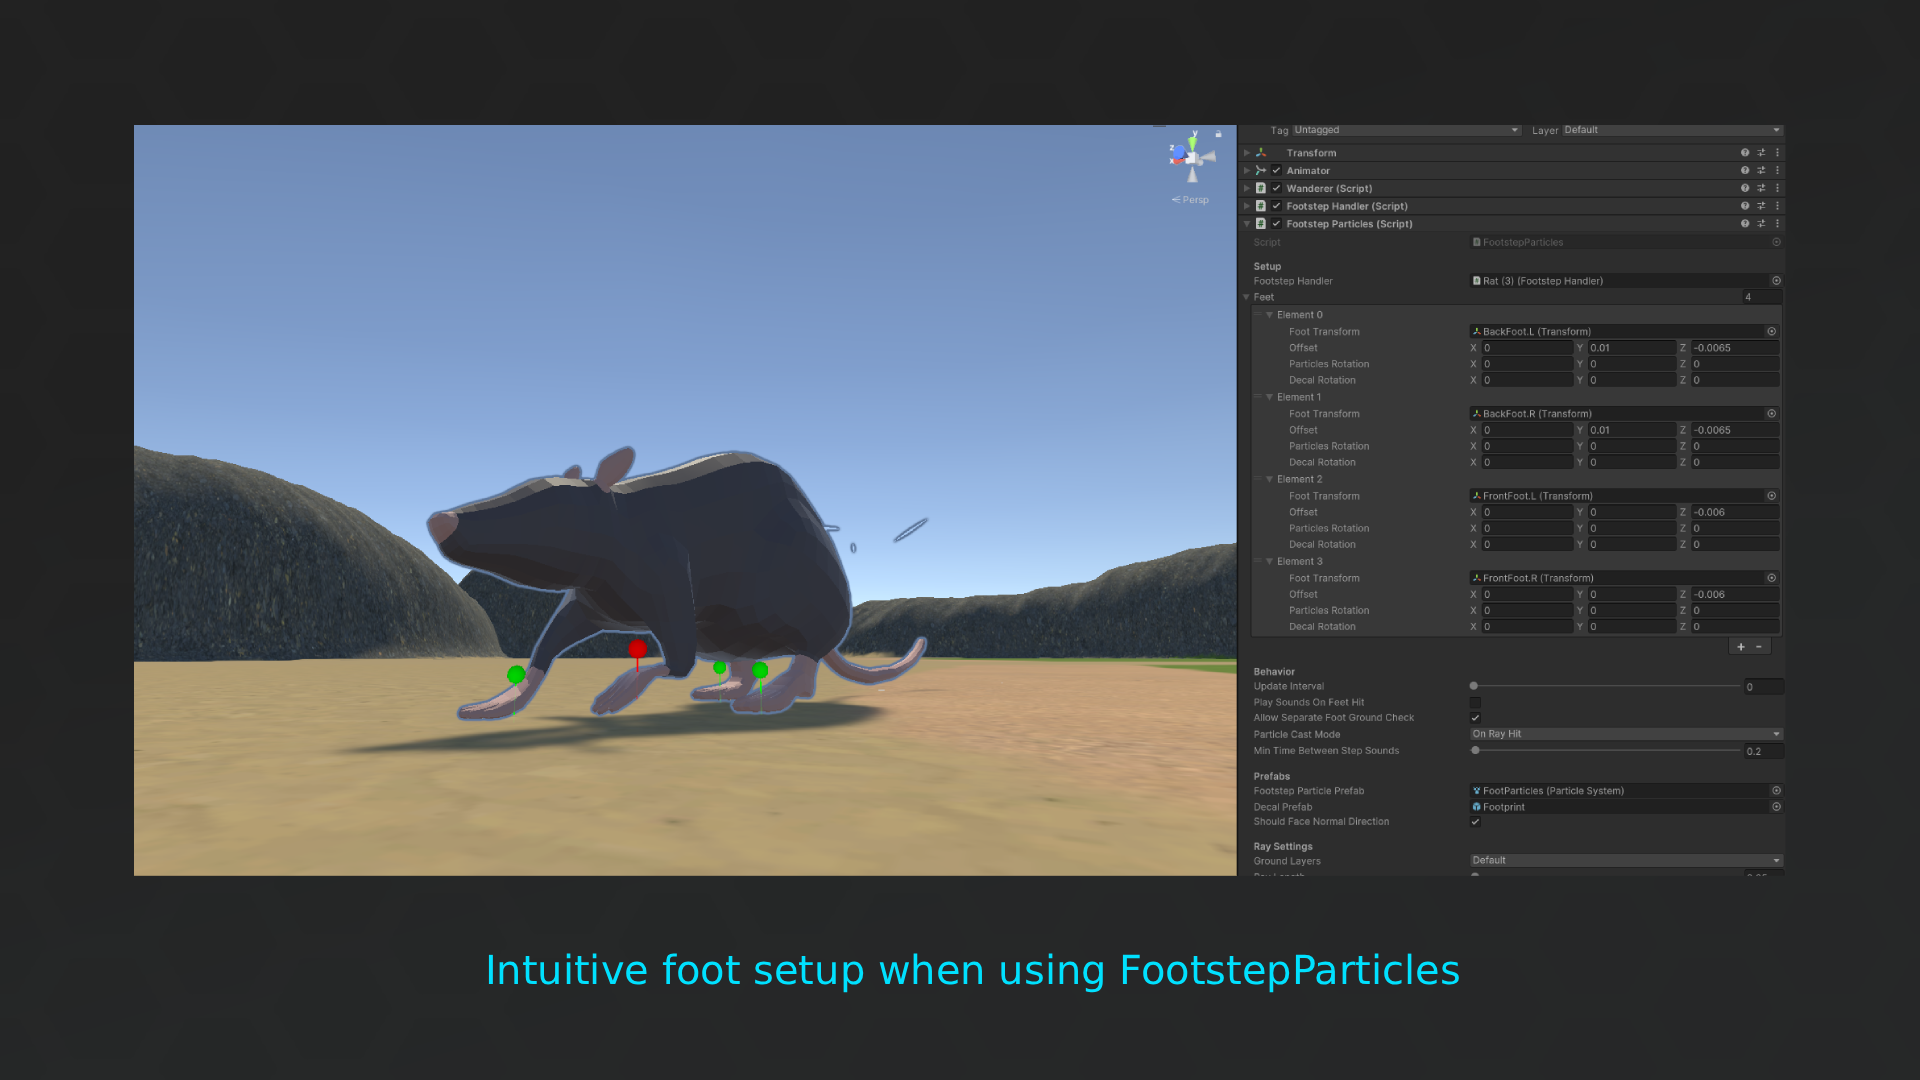Uncheck Should Face Normal Direction

(x=1475, y=822)
